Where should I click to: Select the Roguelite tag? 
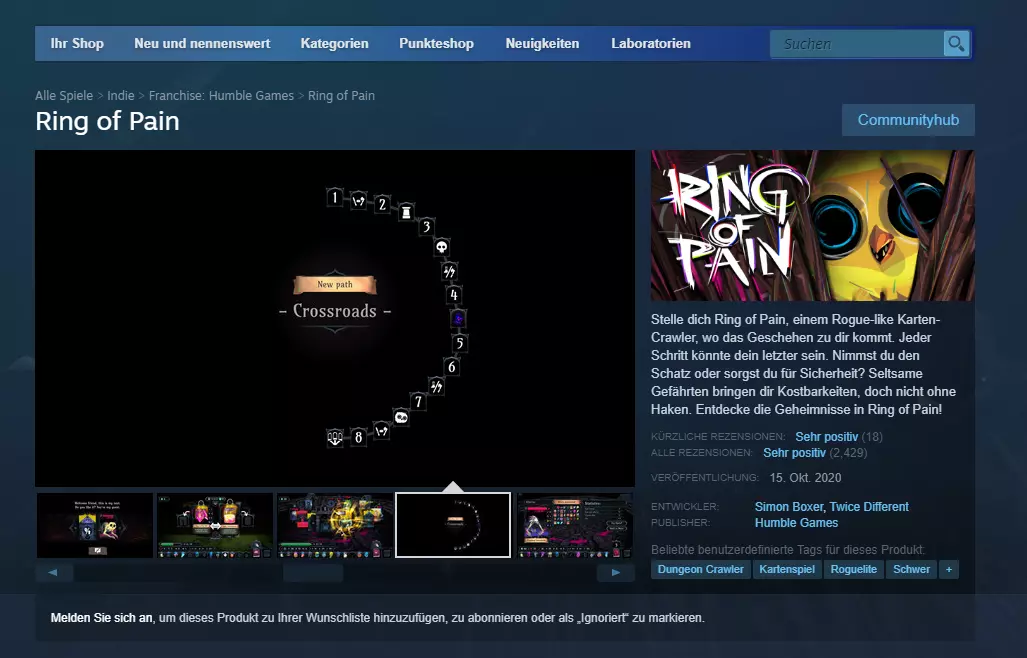coord(853,570)
